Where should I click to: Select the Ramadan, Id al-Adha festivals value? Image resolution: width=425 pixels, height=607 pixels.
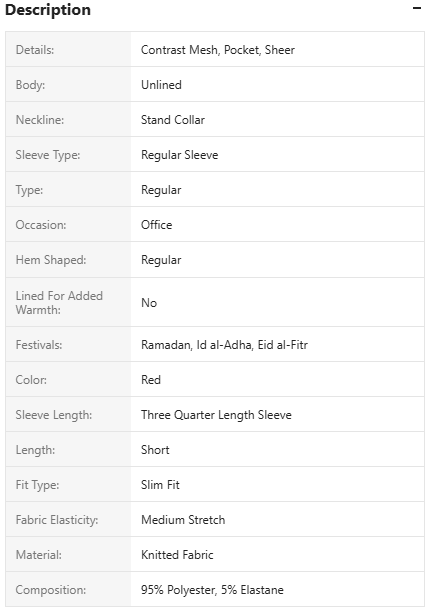point(196,345)
